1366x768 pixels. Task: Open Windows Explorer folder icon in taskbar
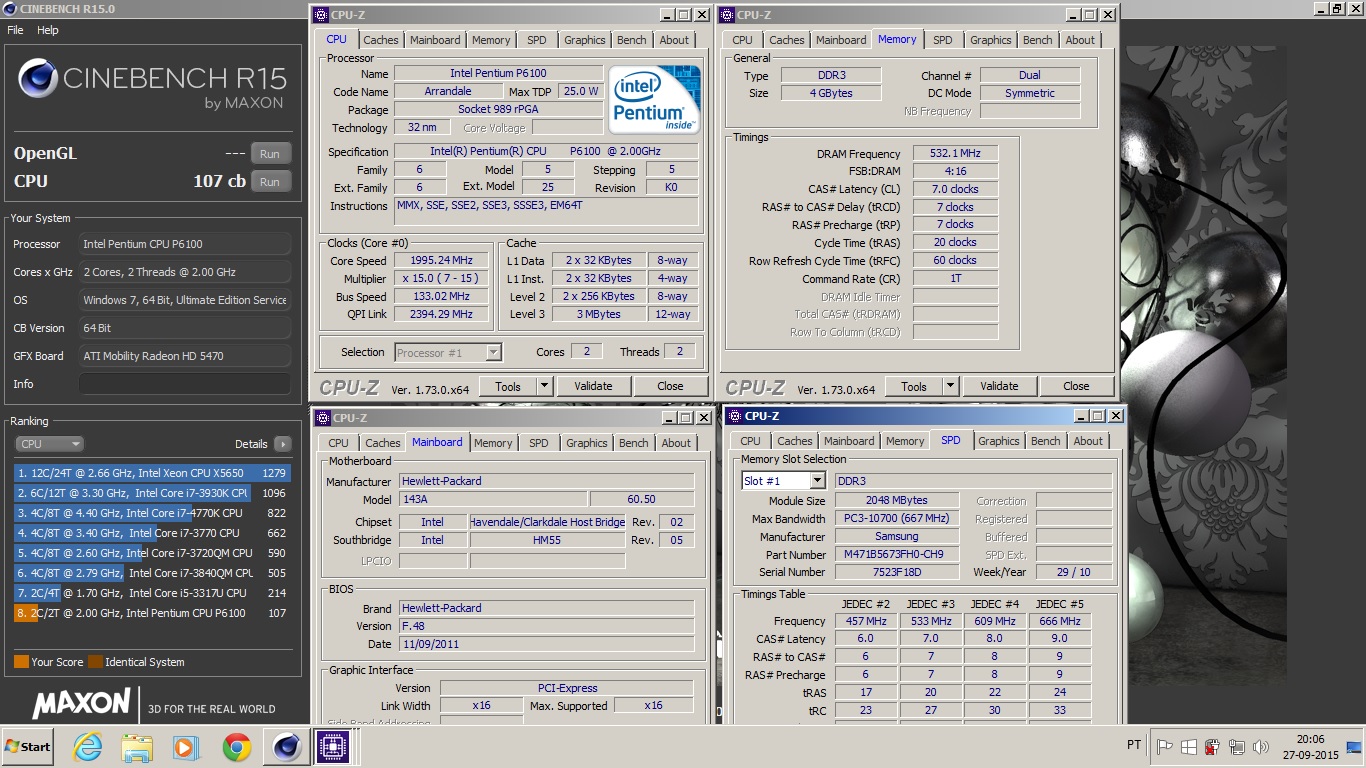pos(137,747)
